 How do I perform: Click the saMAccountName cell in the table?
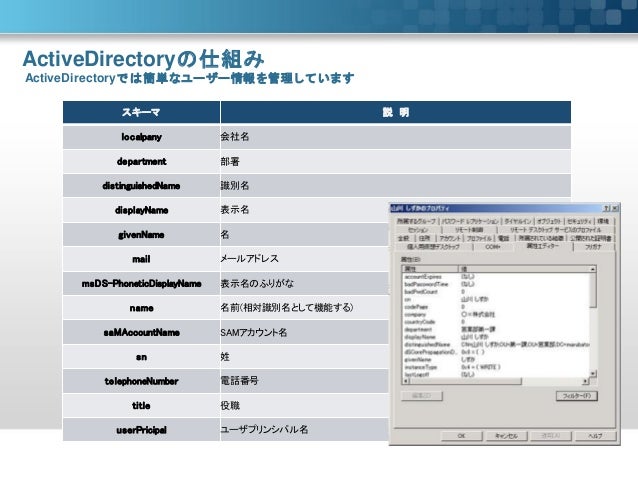(141, 332)
